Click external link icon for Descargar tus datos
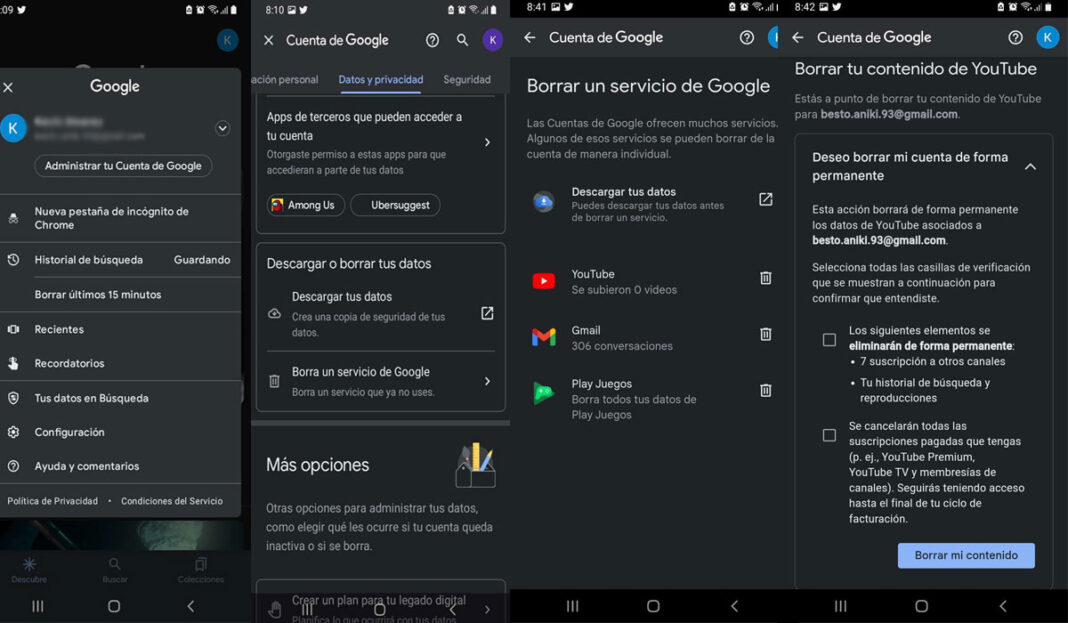The width and height of the screenshot is (1068, 623). tap(487, 313)
